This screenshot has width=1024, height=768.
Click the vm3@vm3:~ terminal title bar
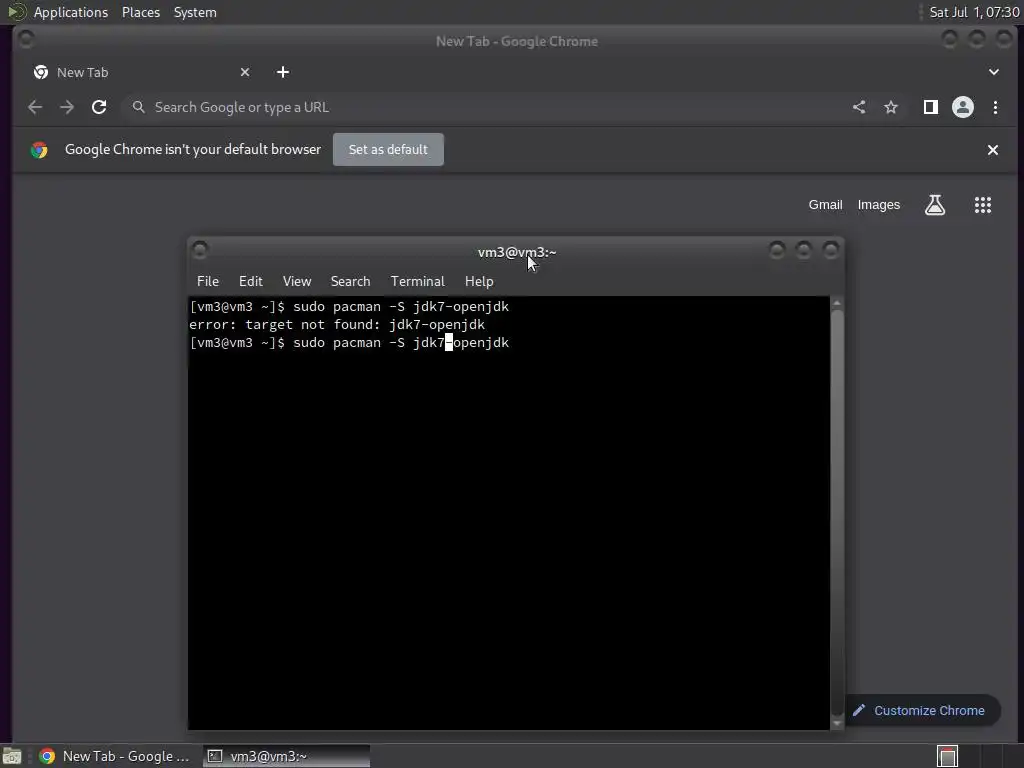517,252
